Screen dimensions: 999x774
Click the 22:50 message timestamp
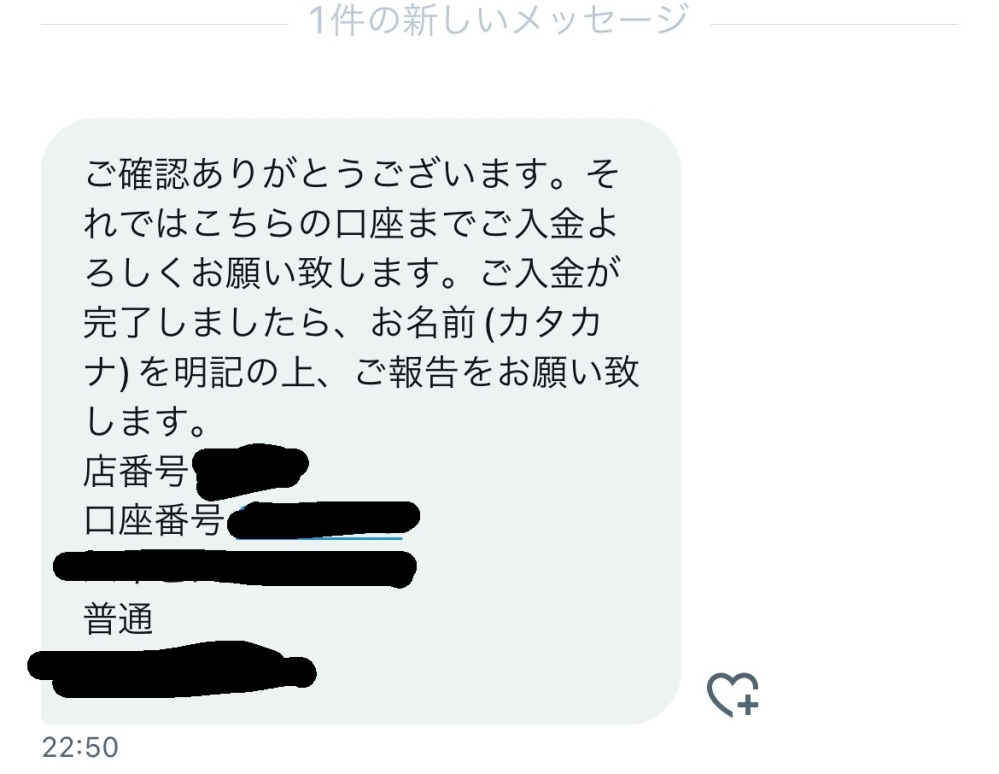point(80,747)
